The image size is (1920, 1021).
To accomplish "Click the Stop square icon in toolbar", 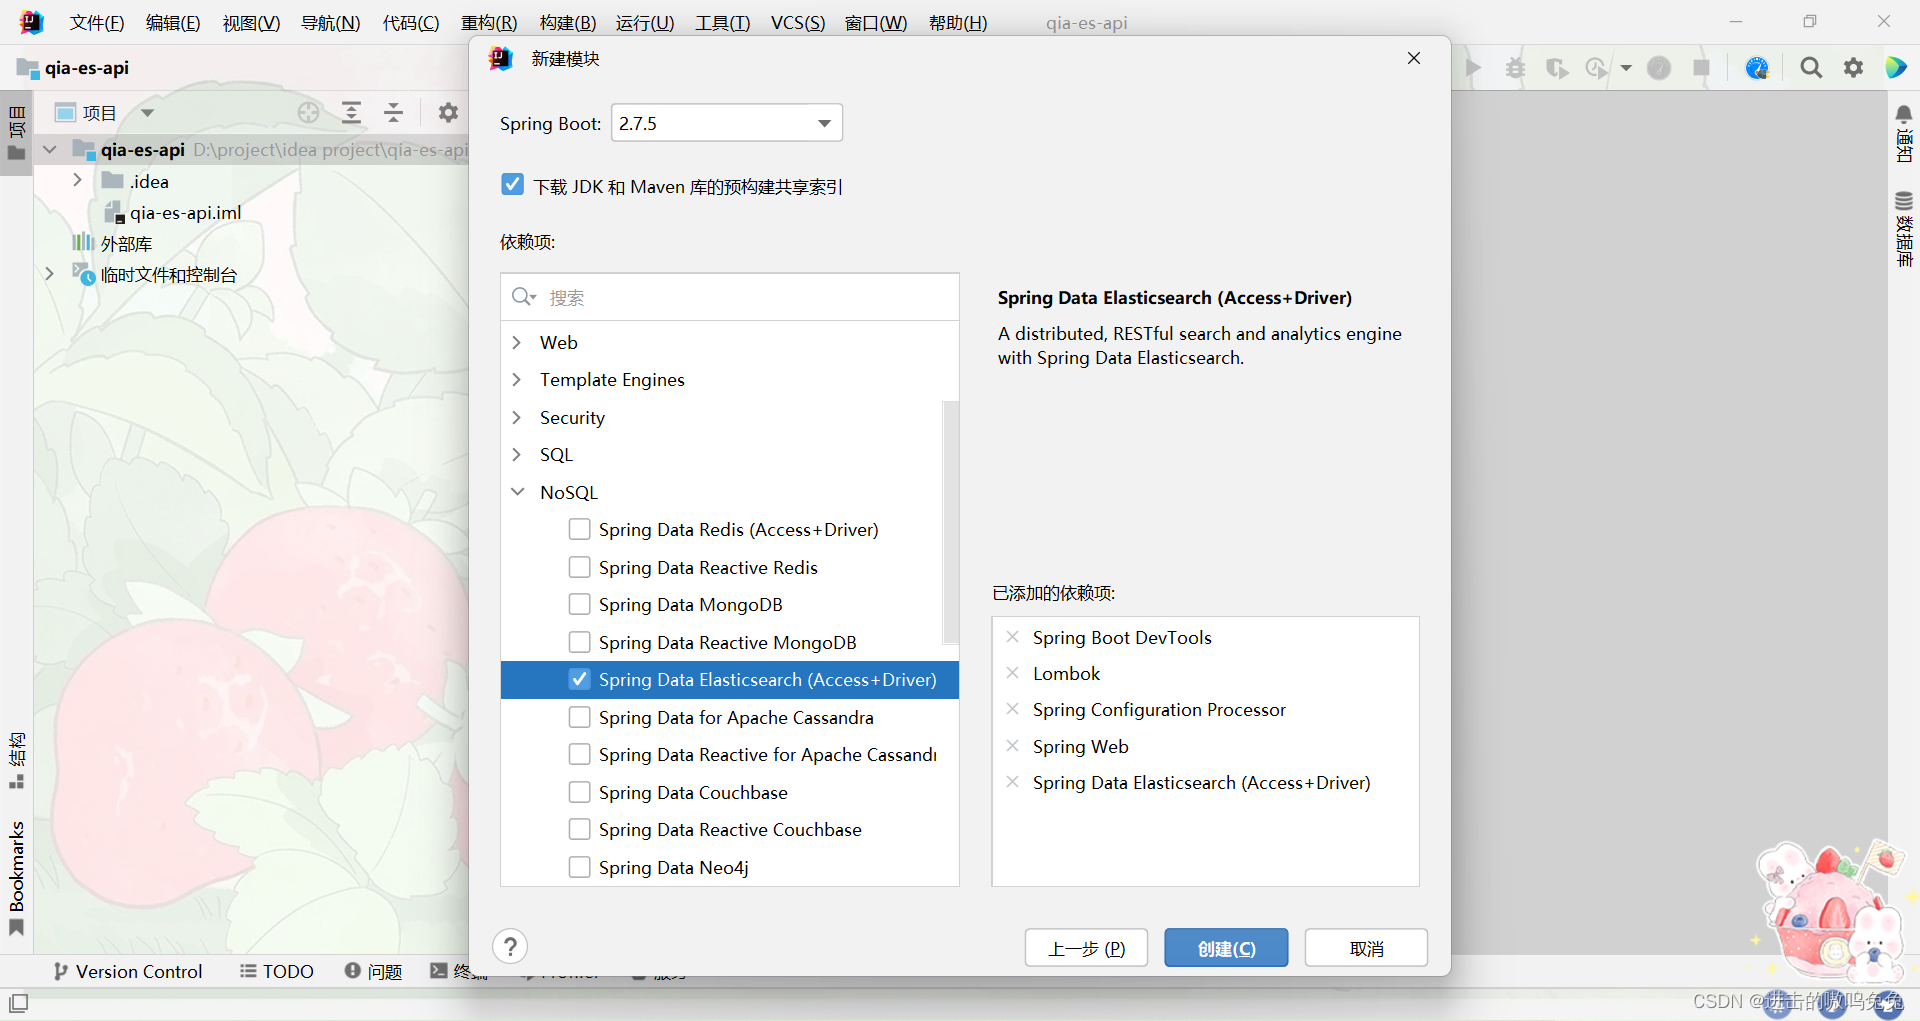I will point(1701,68).
